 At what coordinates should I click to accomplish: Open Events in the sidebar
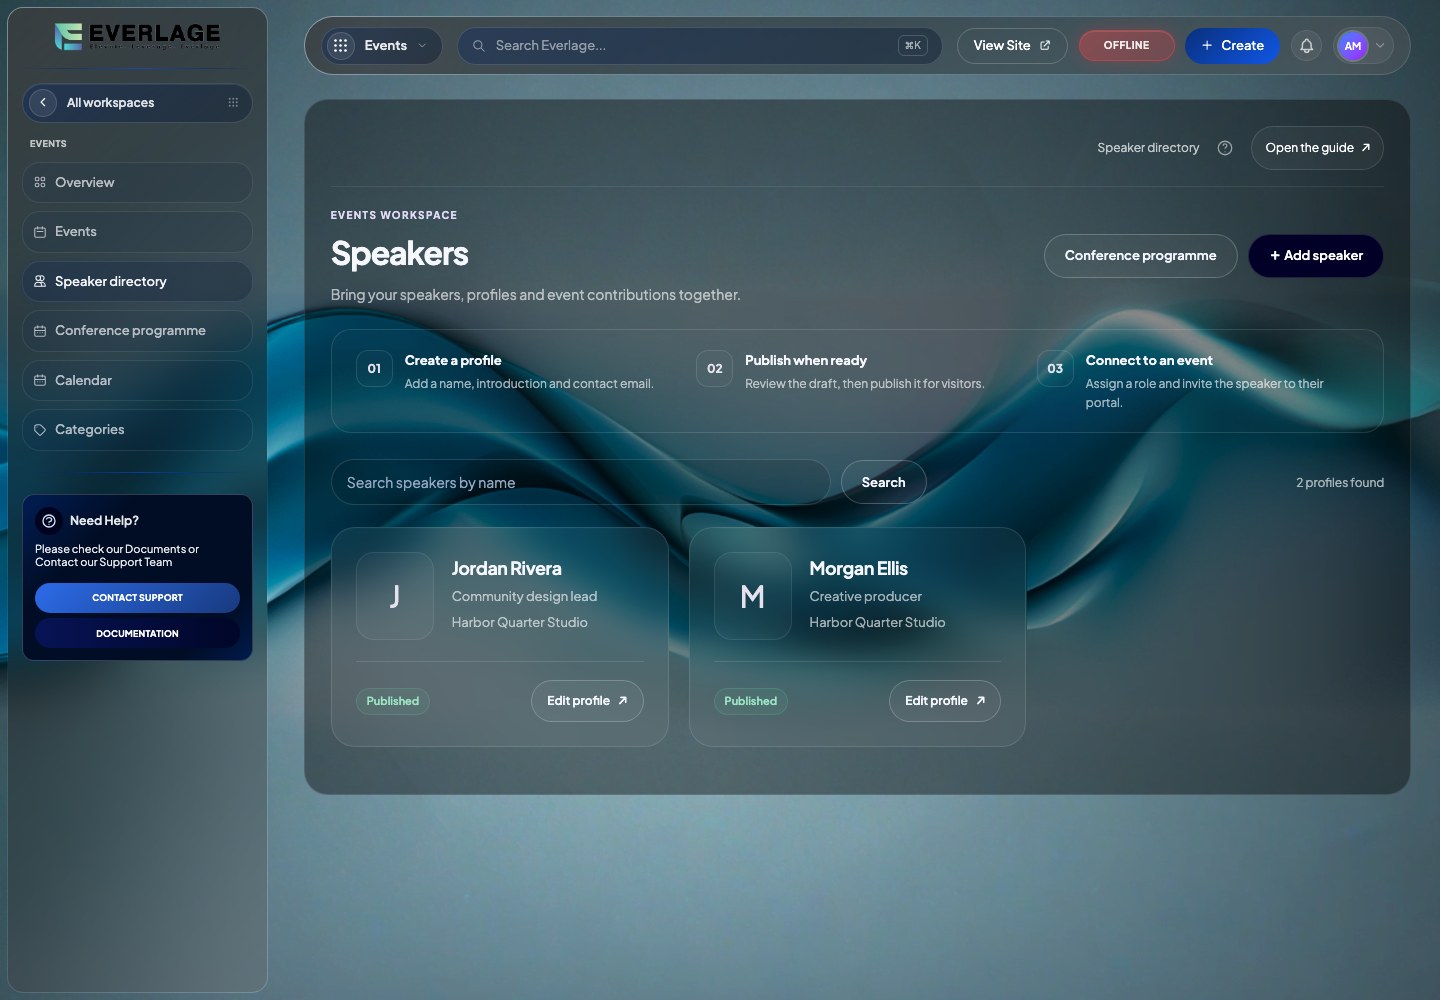137,231
